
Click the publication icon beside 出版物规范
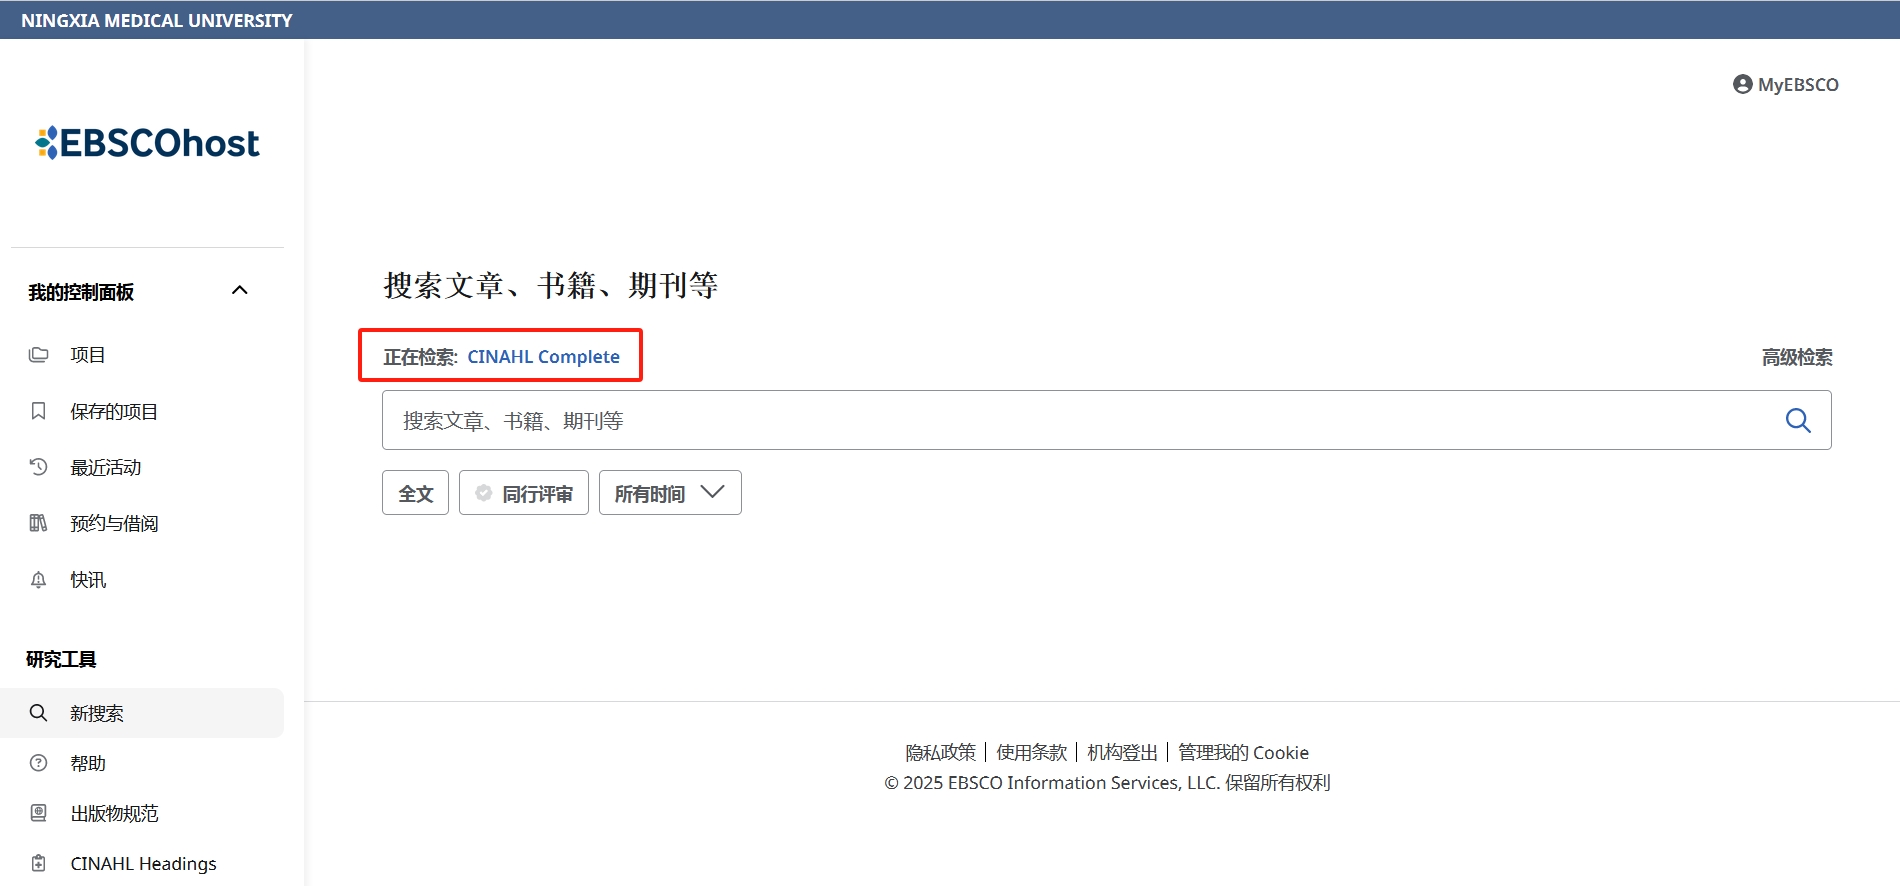click(x=39, y=813)
